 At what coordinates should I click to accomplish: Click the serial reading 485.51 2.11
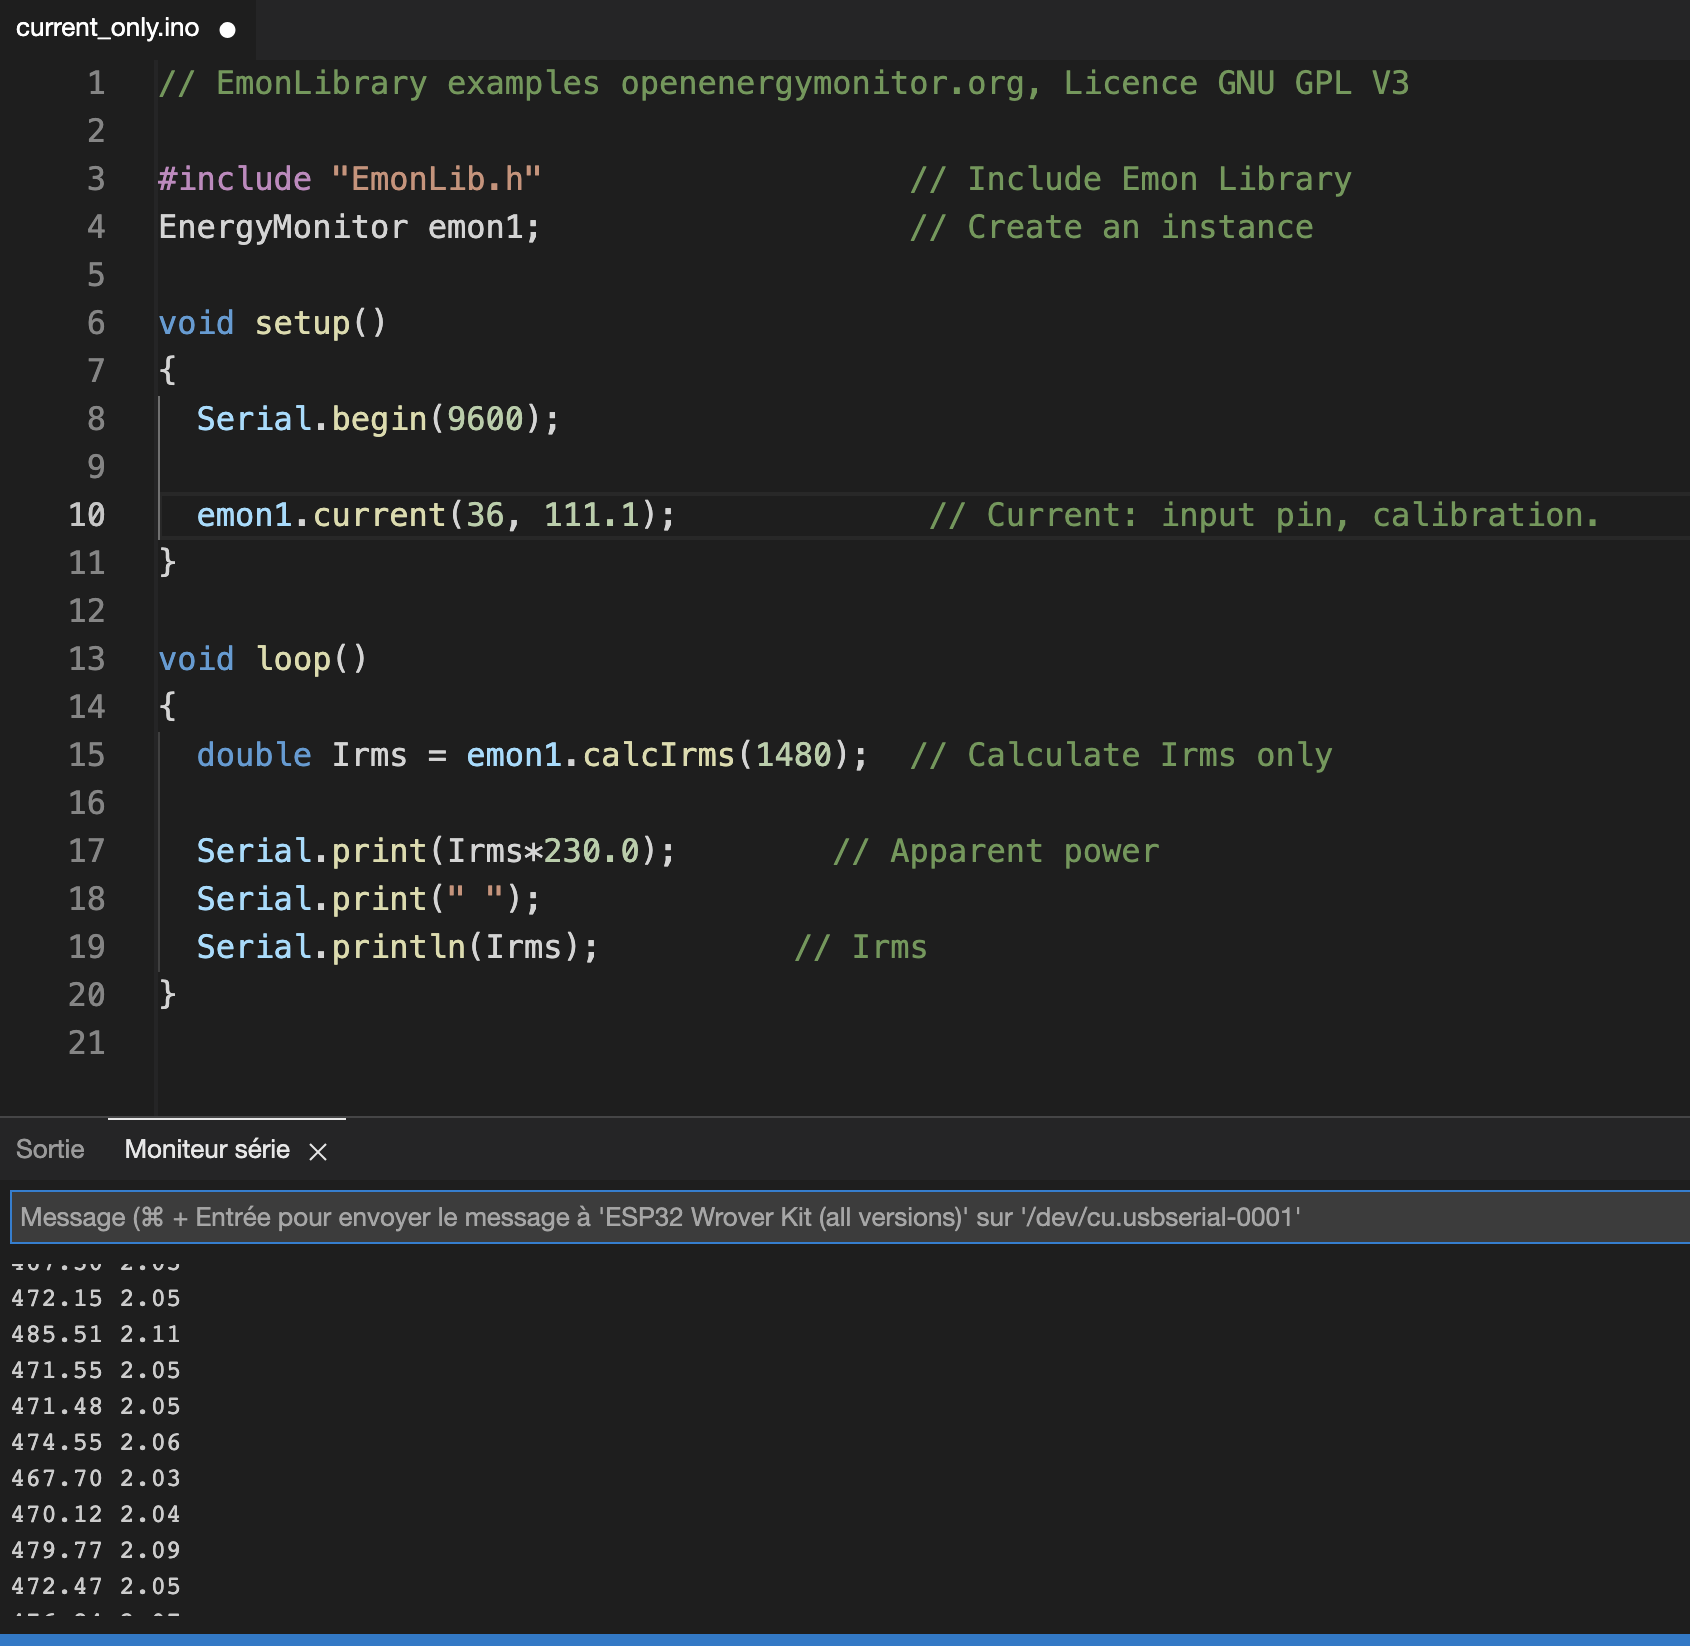pos(95,1333)
